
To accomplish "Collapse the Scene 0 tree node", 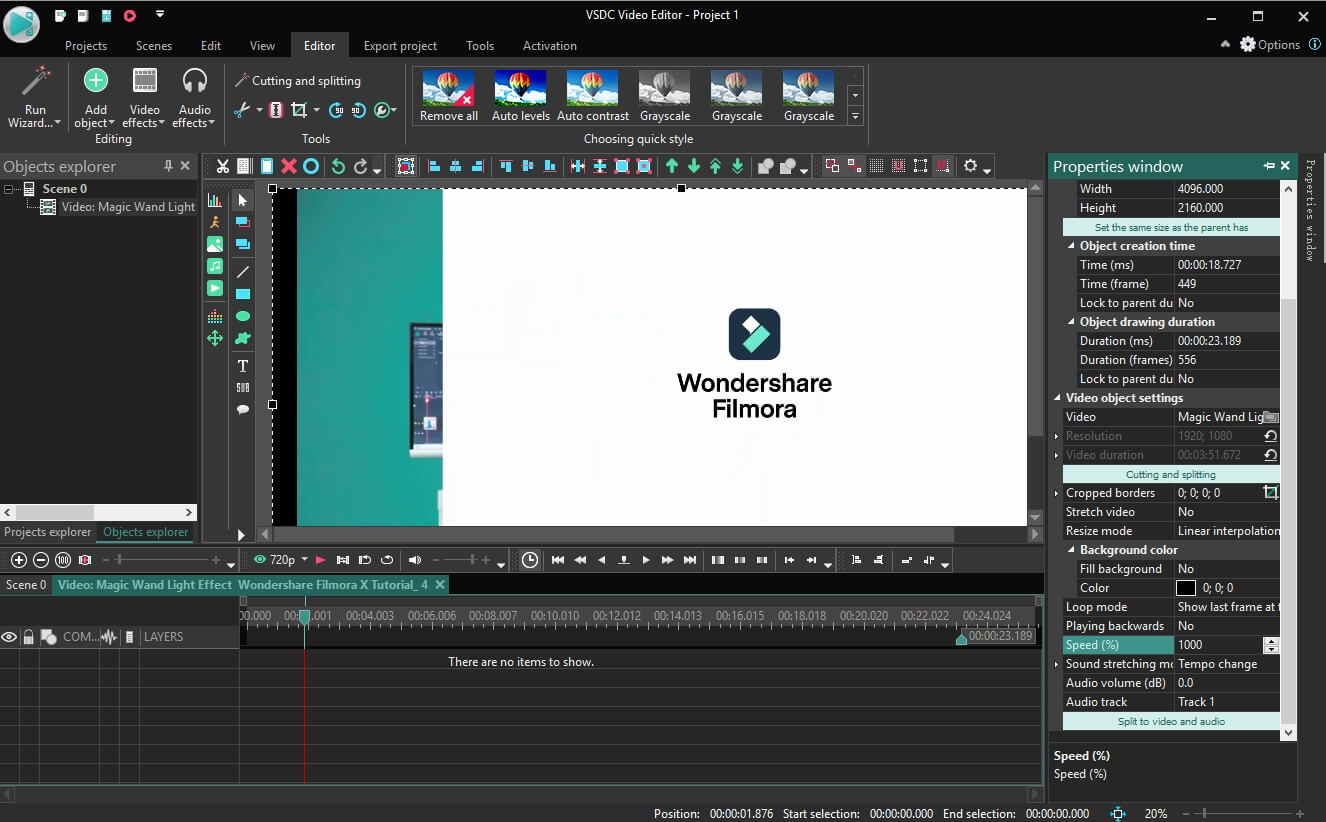I will (9, 189).
